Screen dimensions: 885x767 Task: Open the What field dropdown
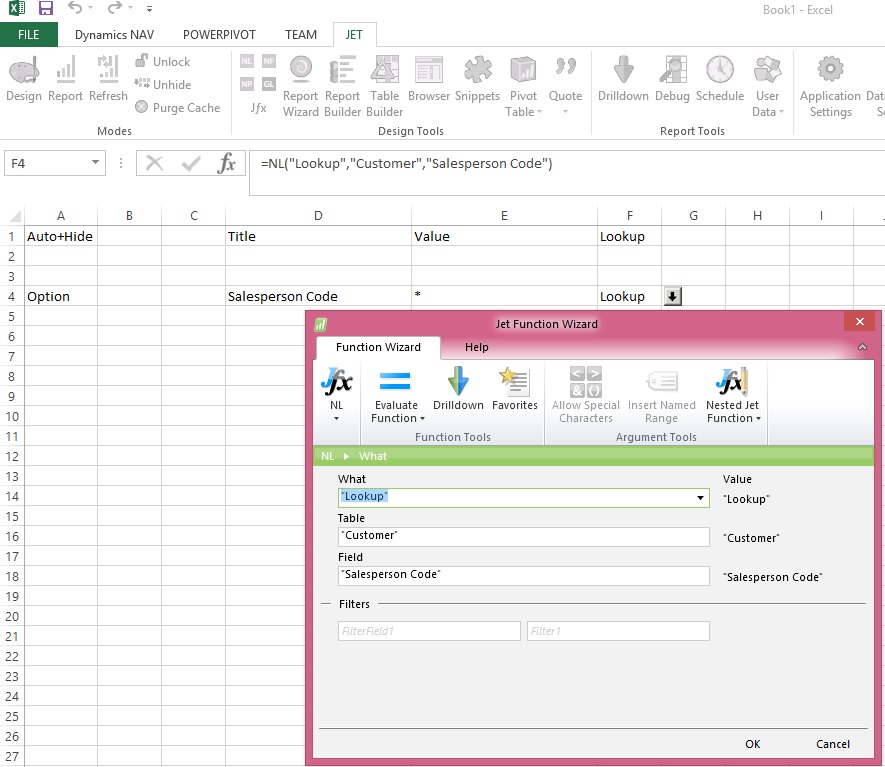pos(700,496)
